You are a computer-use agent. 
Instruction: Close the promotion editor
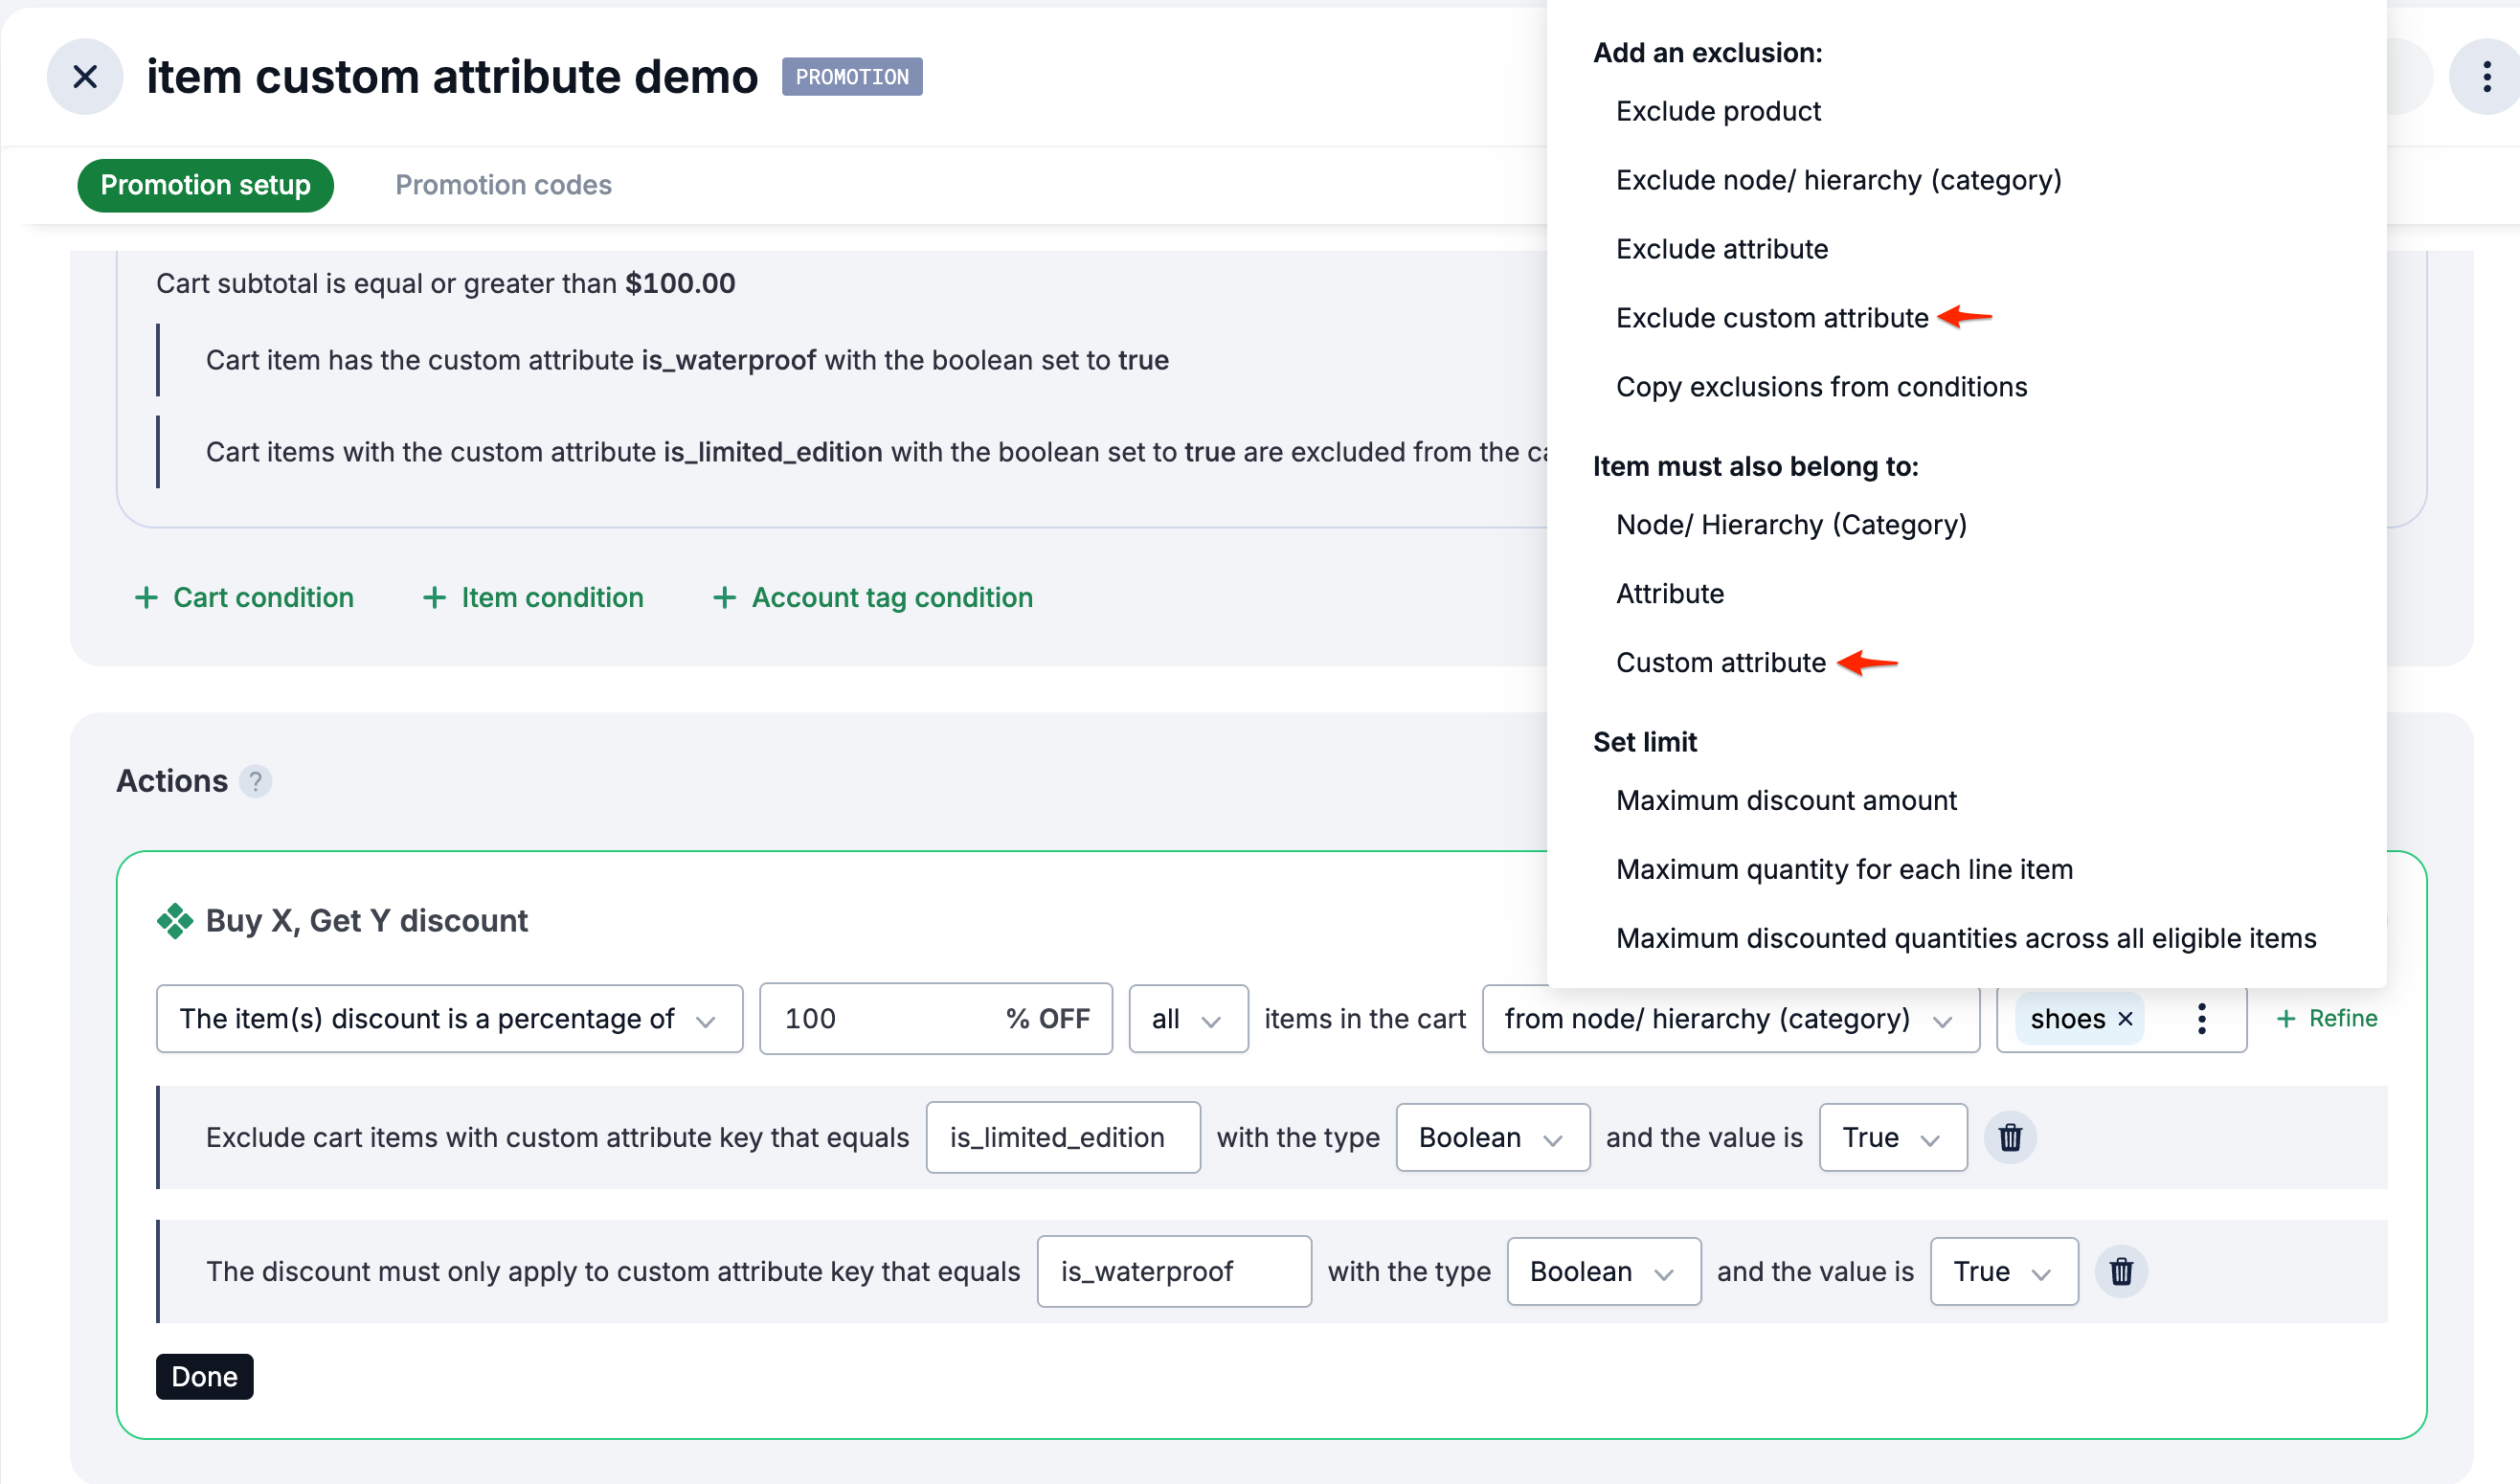84,76
